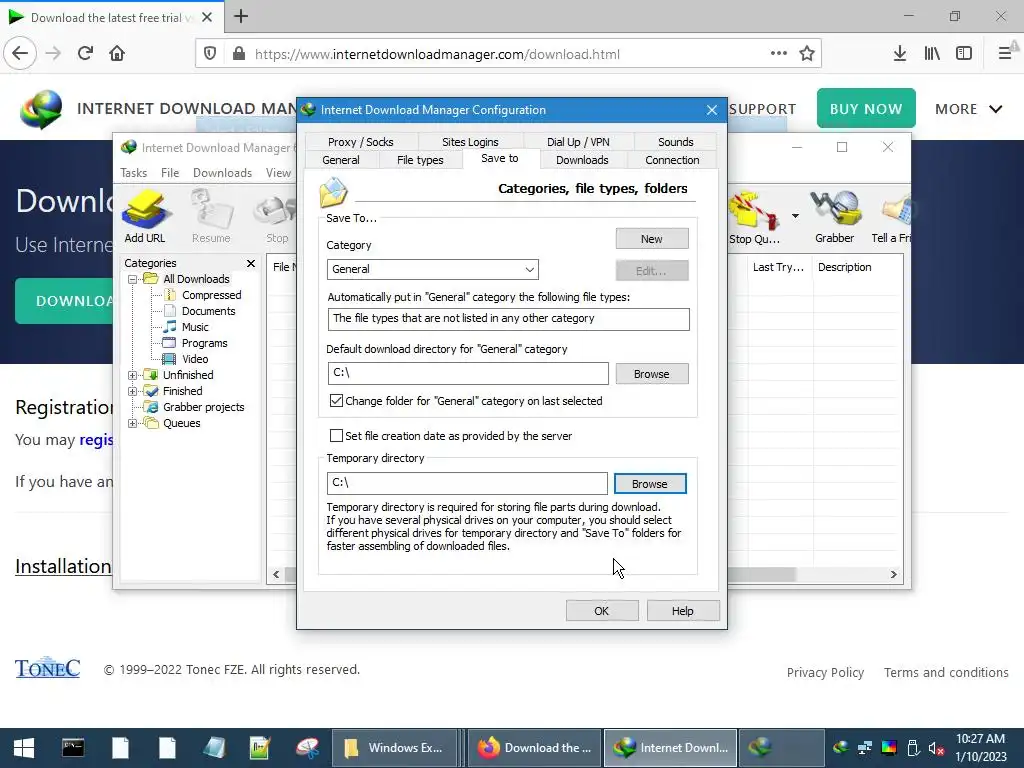Open Category dropdown showing General

tap(432, 269)
